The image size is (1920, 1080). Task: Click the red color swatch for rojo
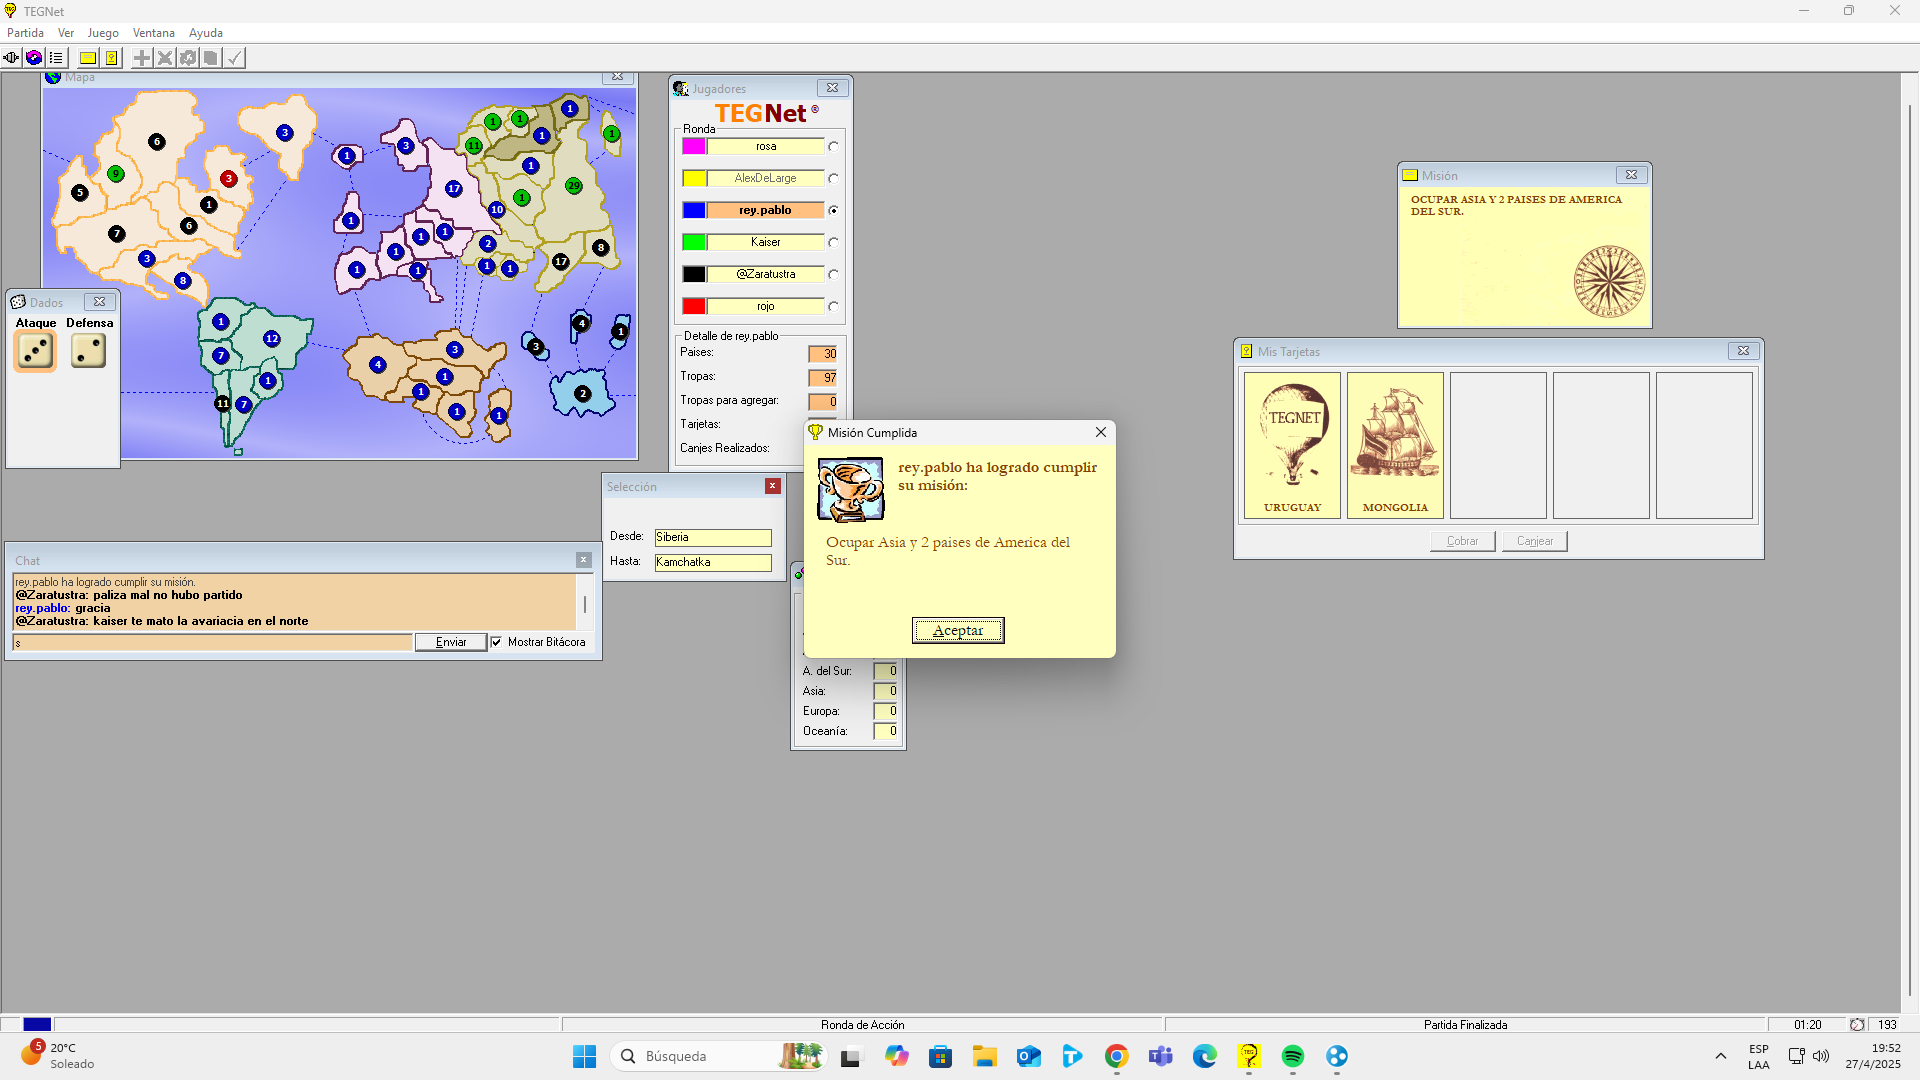(x=694, y=306)
